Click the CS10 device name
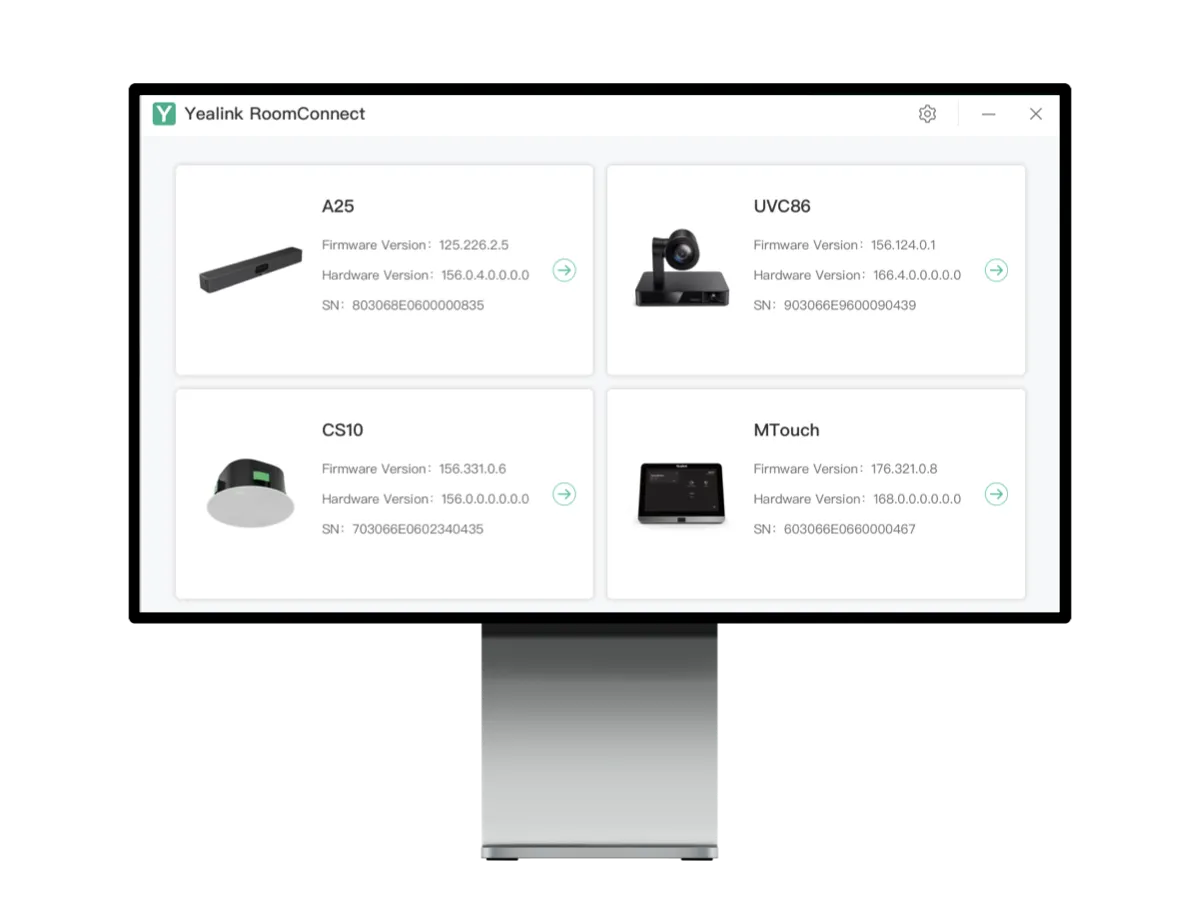The height and width of the screenshot is (912, 1200). [x=343, y=431]
